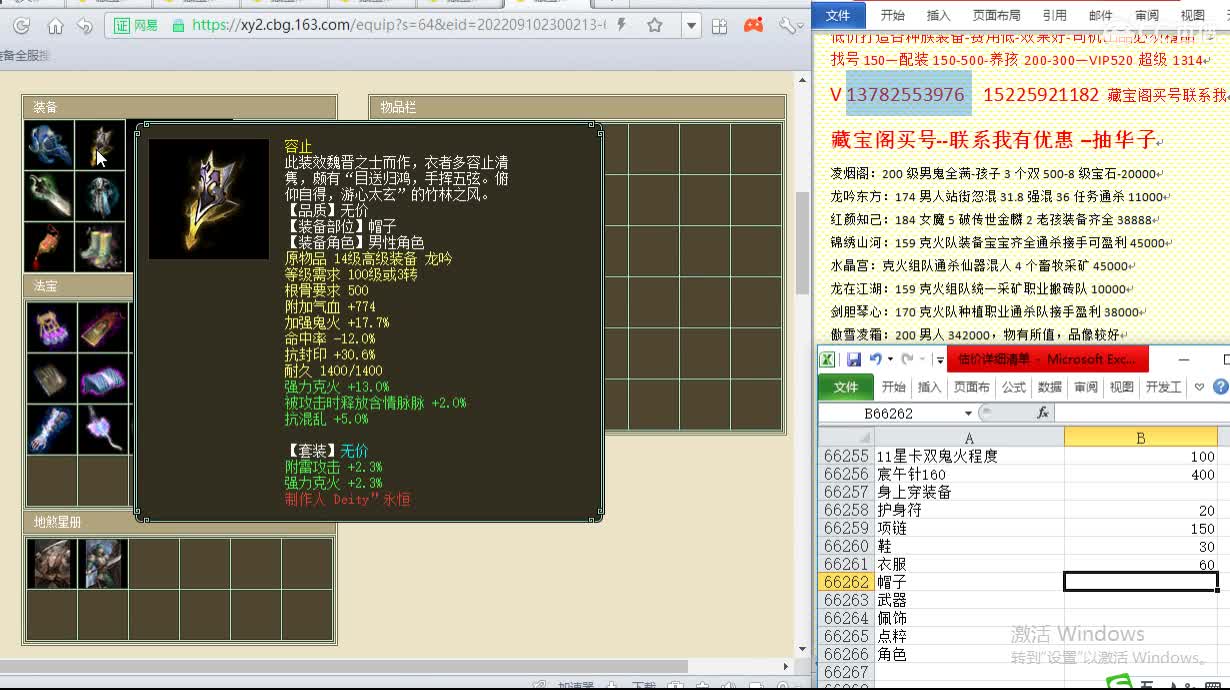This screenshot has width=1230, height=690.
Task: Click the gray book 法宝 item icon
Action: pyautogui.click(x=52, y=379)
